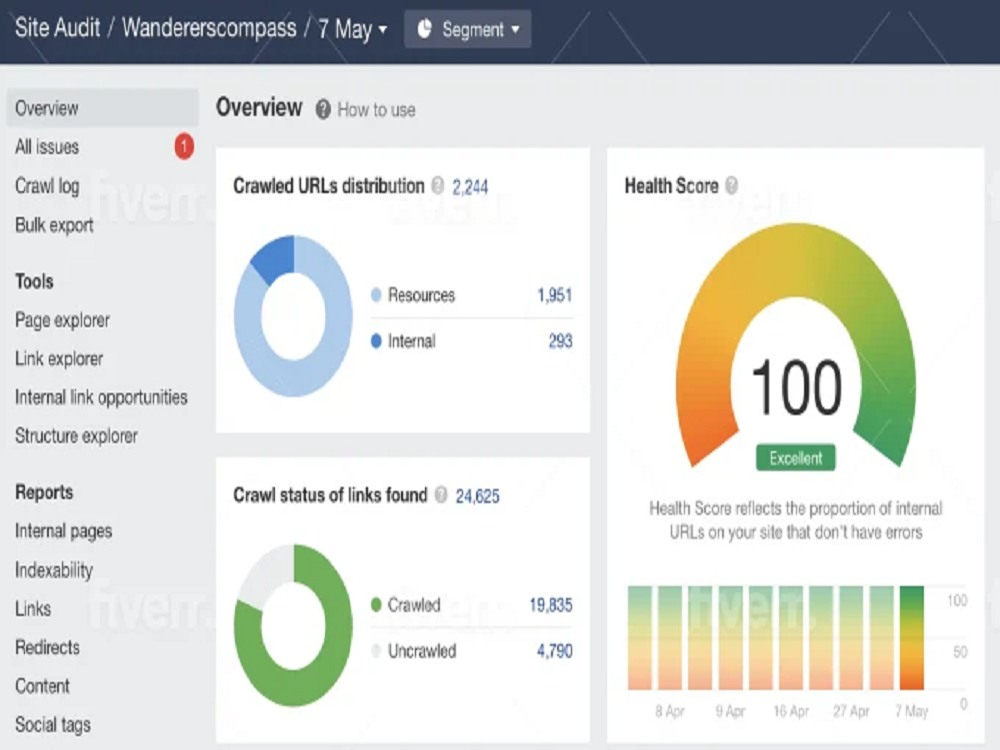Click the Wandererscompass breadcrumb
The height and width of the screenshot is (750, 1000).
pyautogui.click(x=209, y=28)
